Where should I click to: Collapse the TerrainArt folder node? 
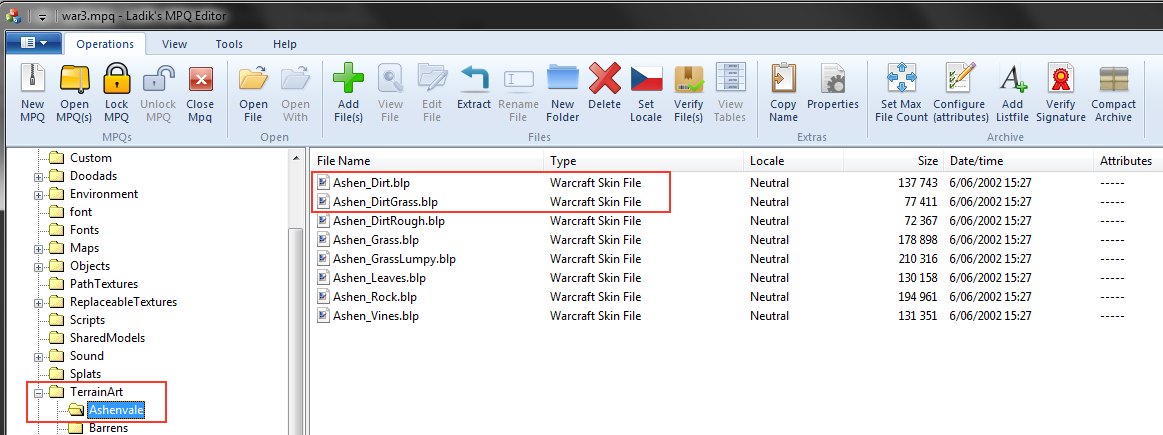tap(39, 393)
